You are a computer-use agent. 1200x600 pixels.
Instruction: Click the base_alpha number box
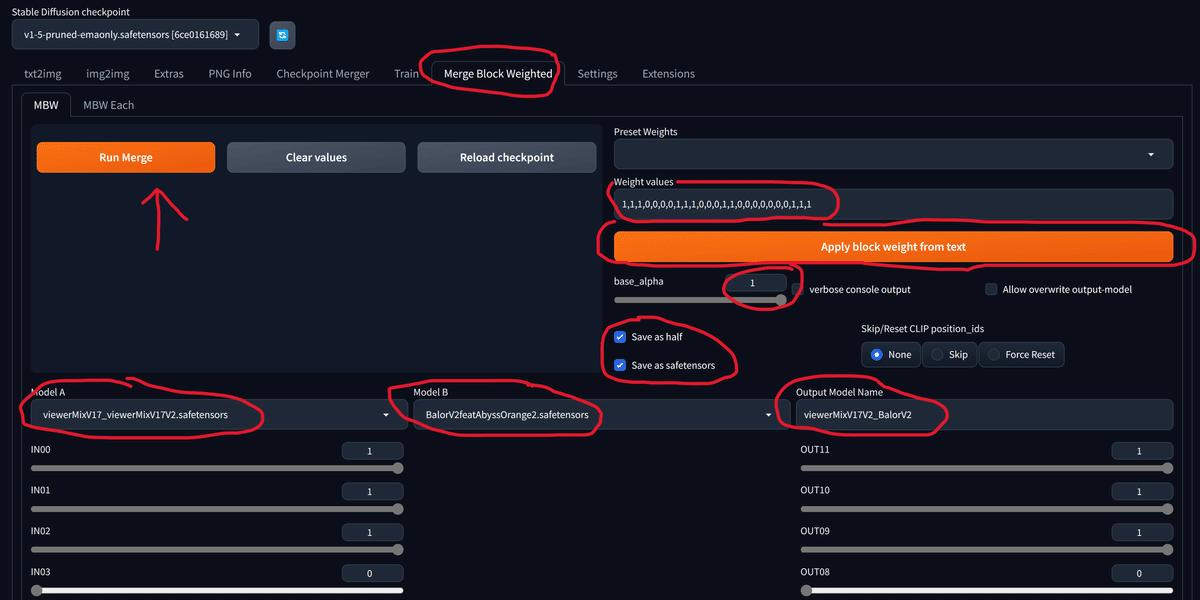pyautogui.click(x=756, y=284)
